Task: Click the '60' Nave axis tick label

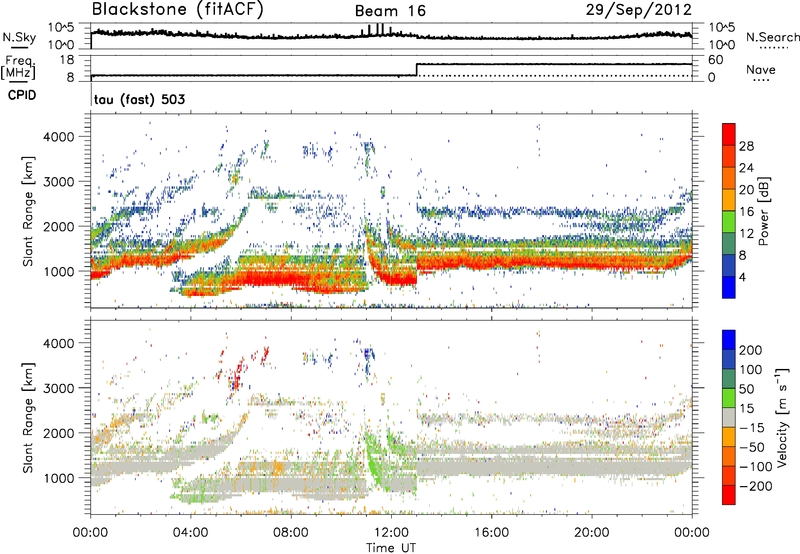Action: pyautogui.click(x=715, y=60)
